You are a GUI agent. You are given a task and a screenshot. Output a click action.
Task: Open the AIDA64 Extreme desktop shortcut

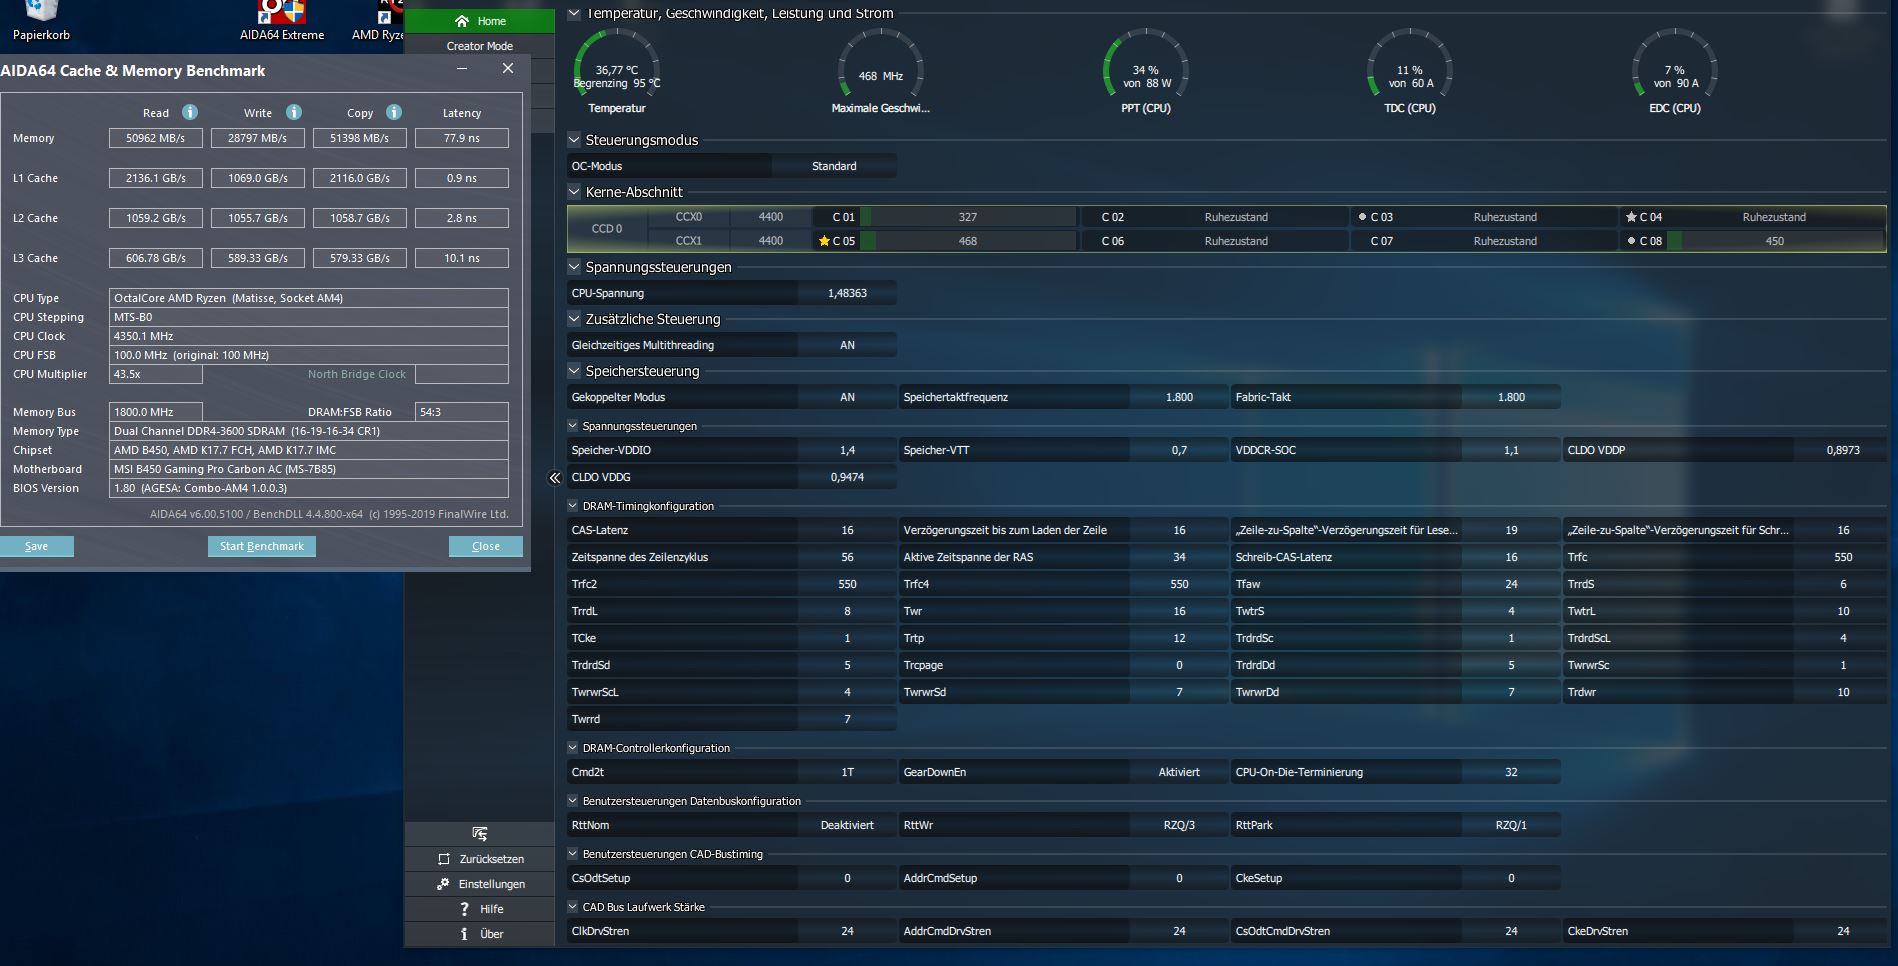(x=282, y=22)
